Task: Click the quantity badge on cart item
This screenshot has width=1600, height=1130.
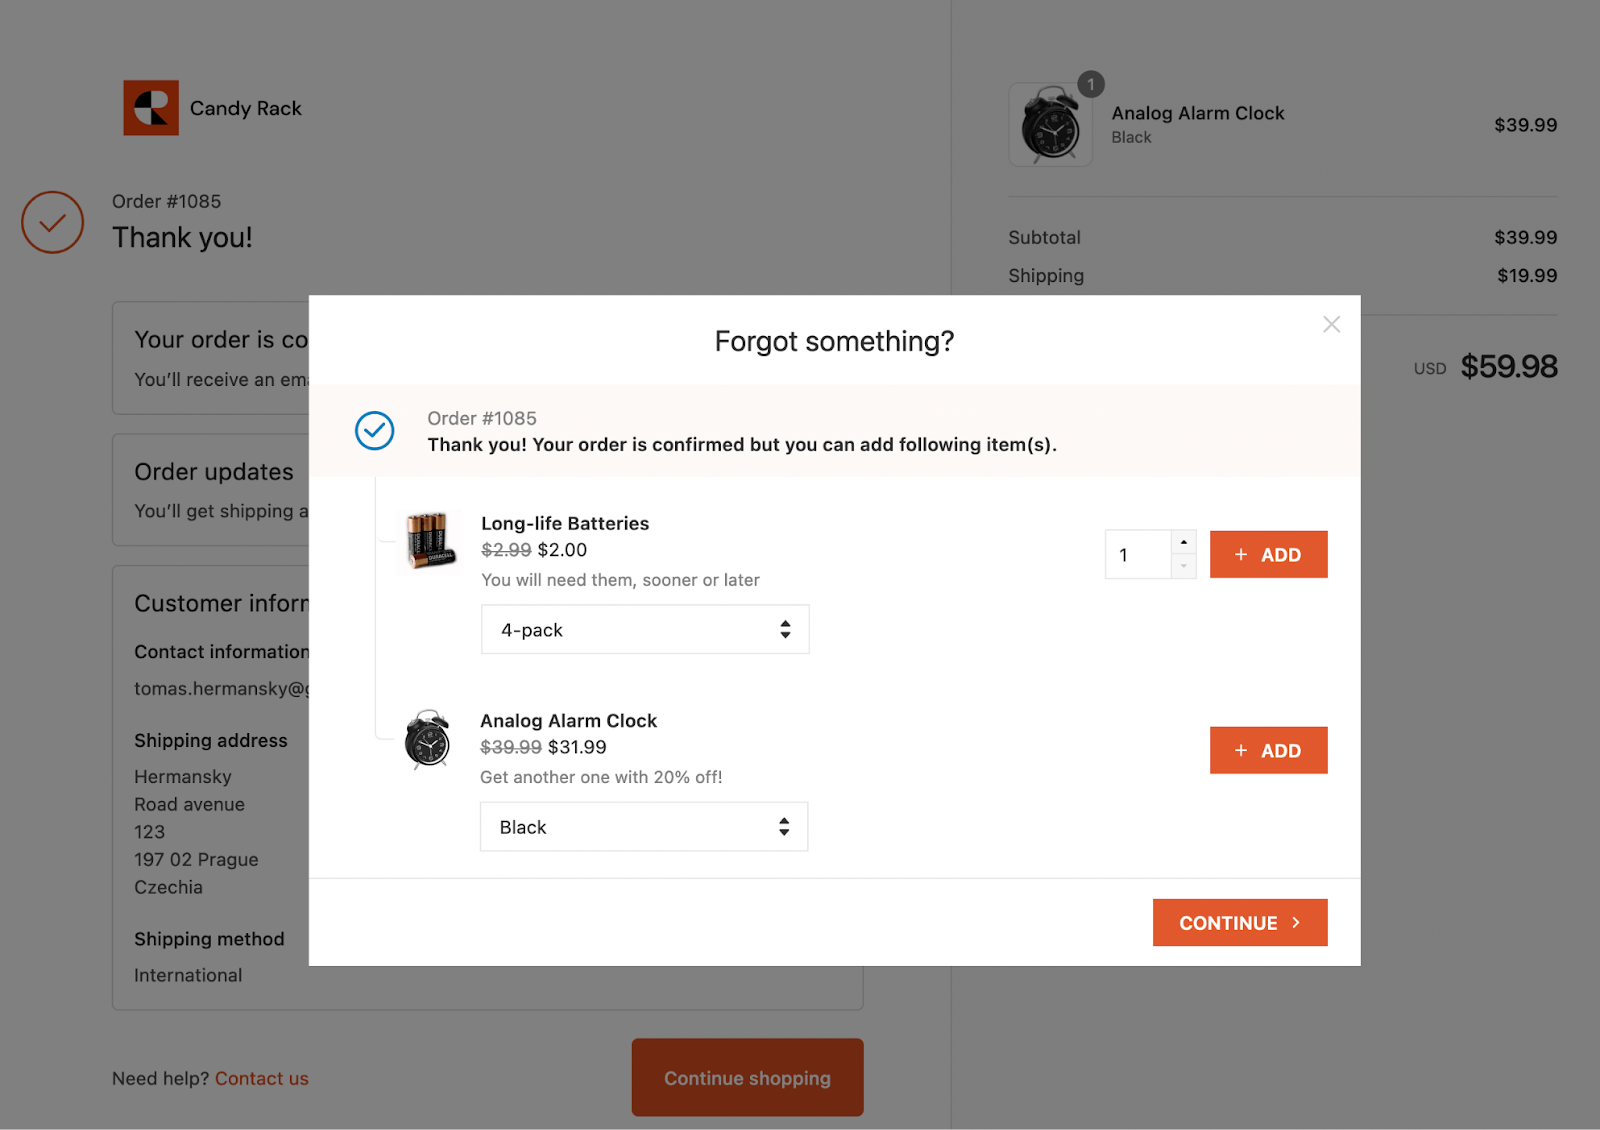Action: 1091,85
